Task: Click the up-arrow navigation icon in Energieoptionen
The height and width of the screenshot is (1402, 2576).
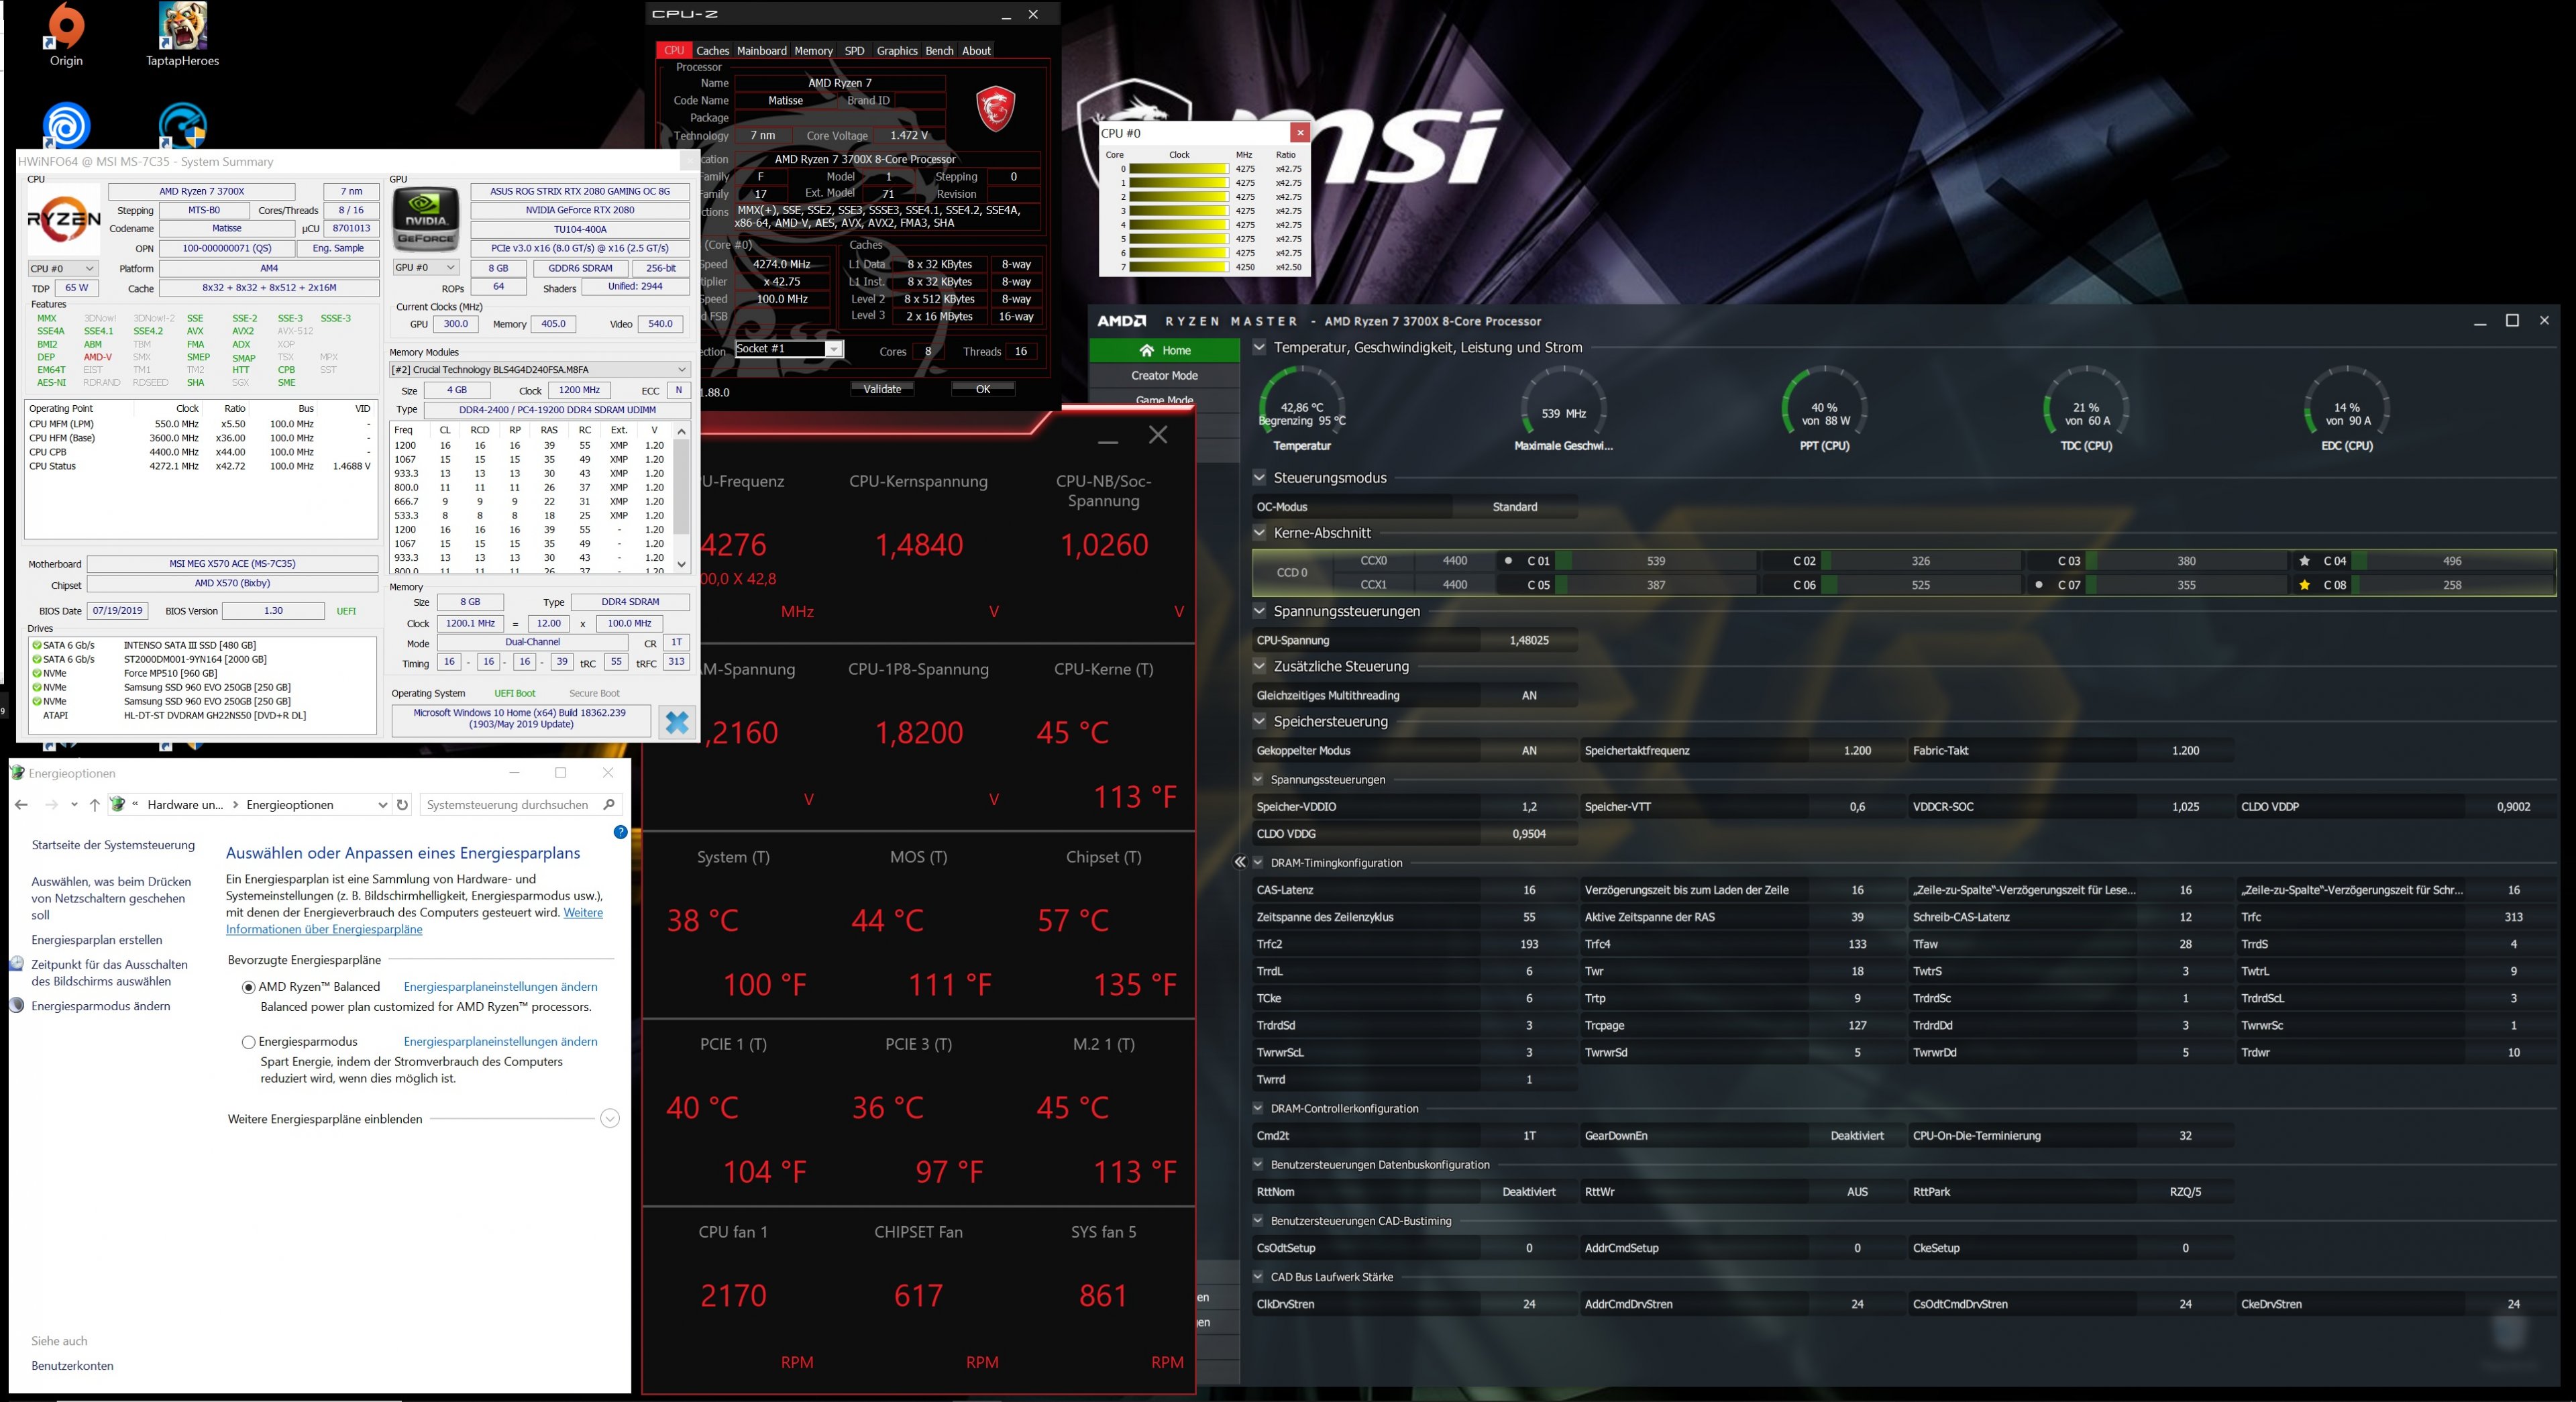Action: coord(94,805)
